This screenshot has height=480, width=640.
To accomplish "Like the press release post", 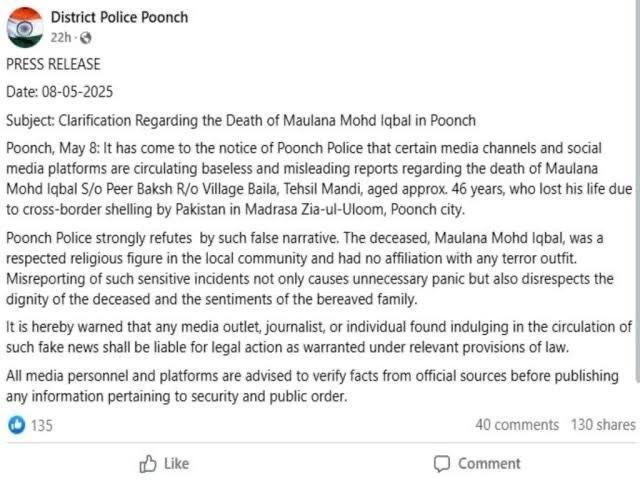I will (164, 464).
